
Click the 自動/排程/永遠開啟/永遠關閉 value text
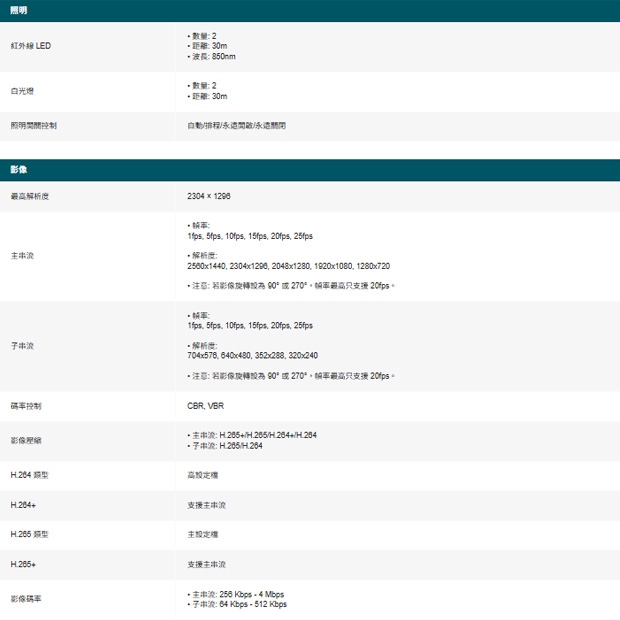pos(237,126)
